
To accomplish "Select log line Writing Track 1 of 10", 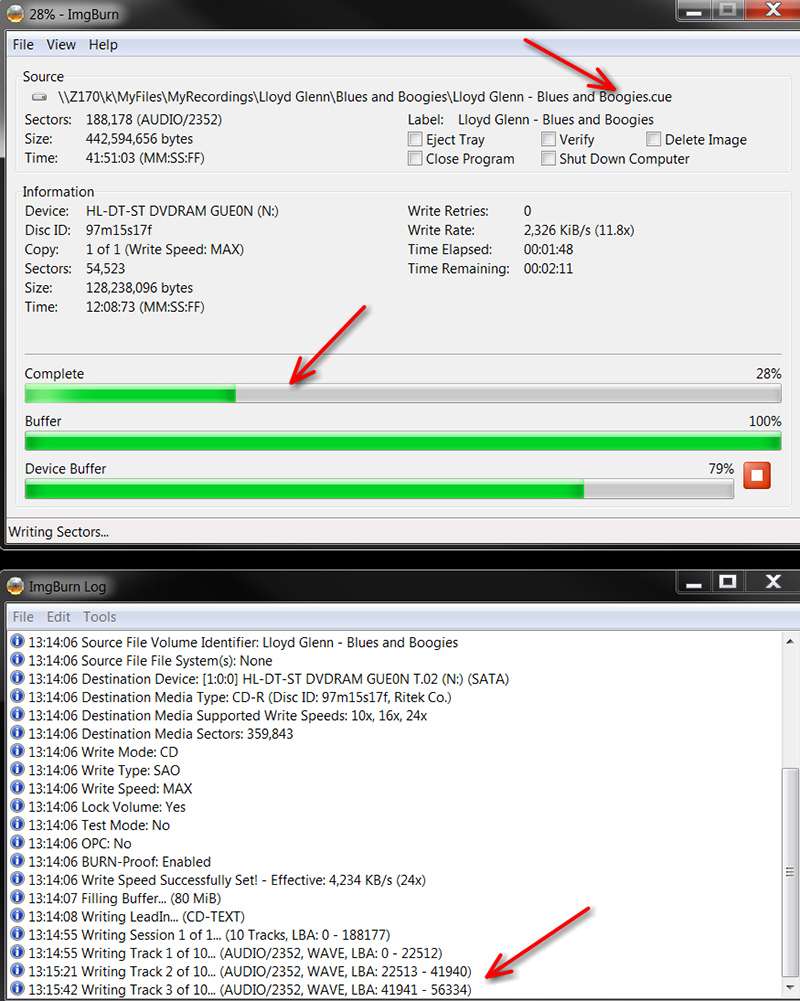I will tap(235, 952).
